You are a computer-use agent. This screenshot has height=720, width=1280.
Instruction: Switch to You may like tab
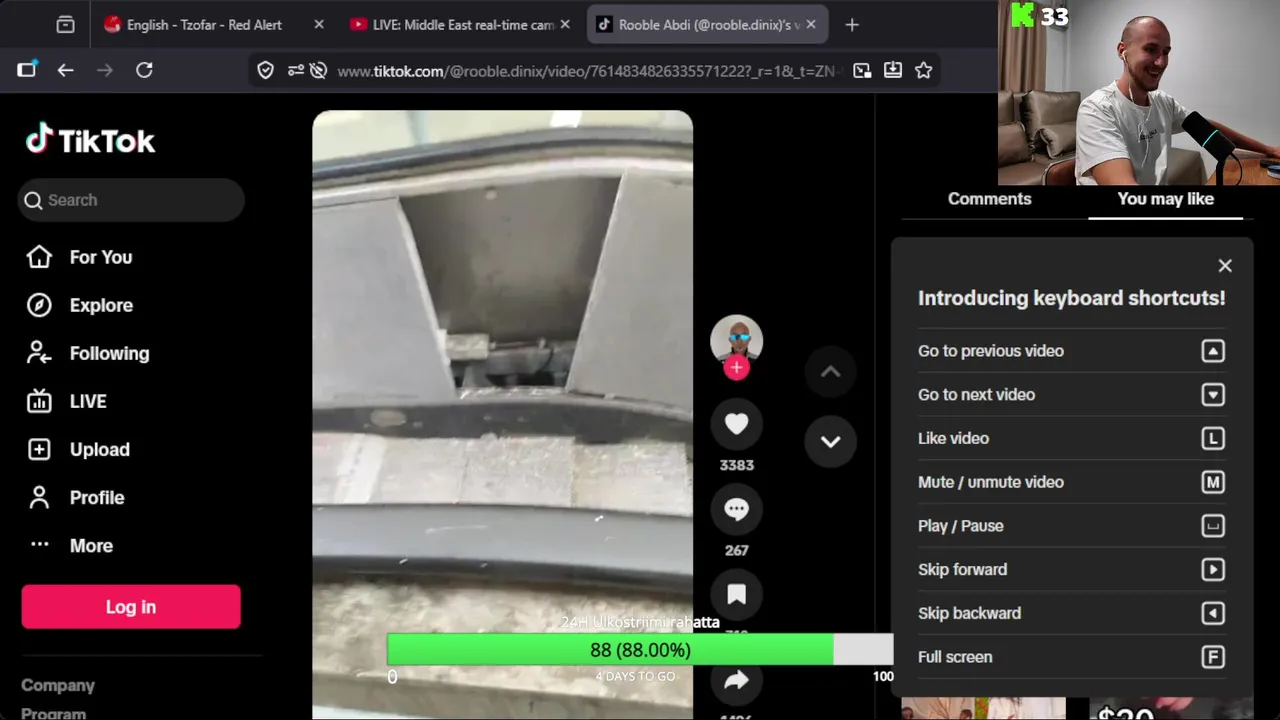1165,199
